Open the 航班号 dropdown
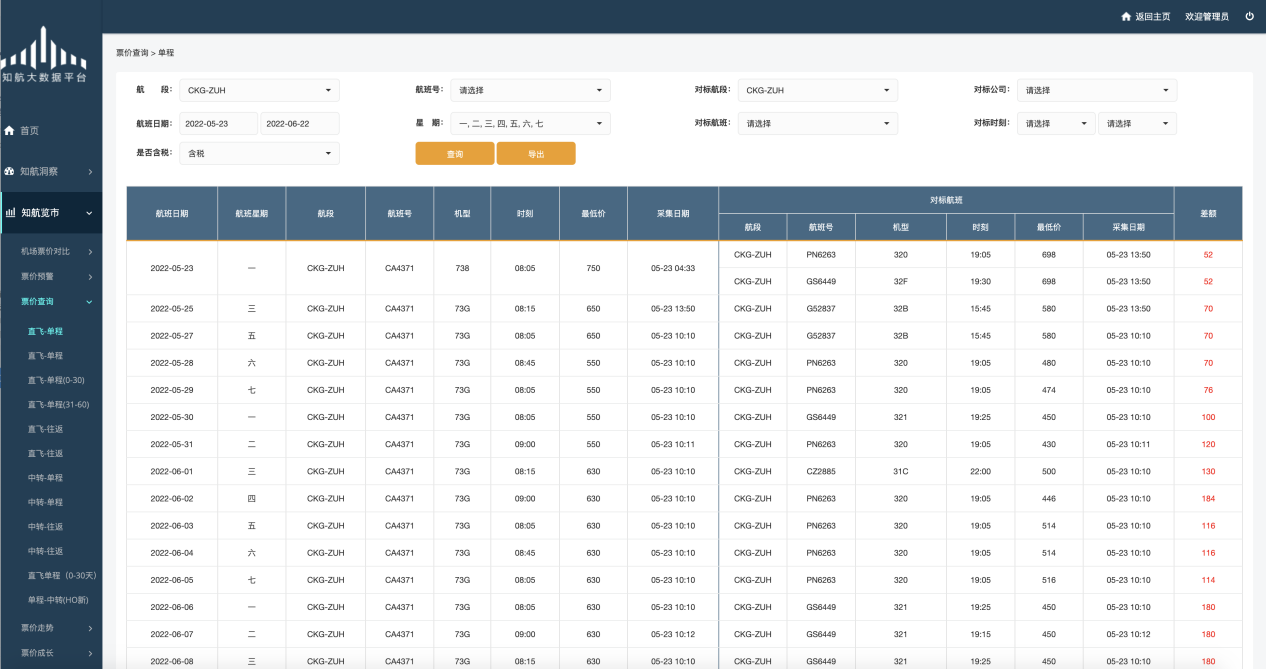Screen dimensions: 1266x669 tap(530, 90)
